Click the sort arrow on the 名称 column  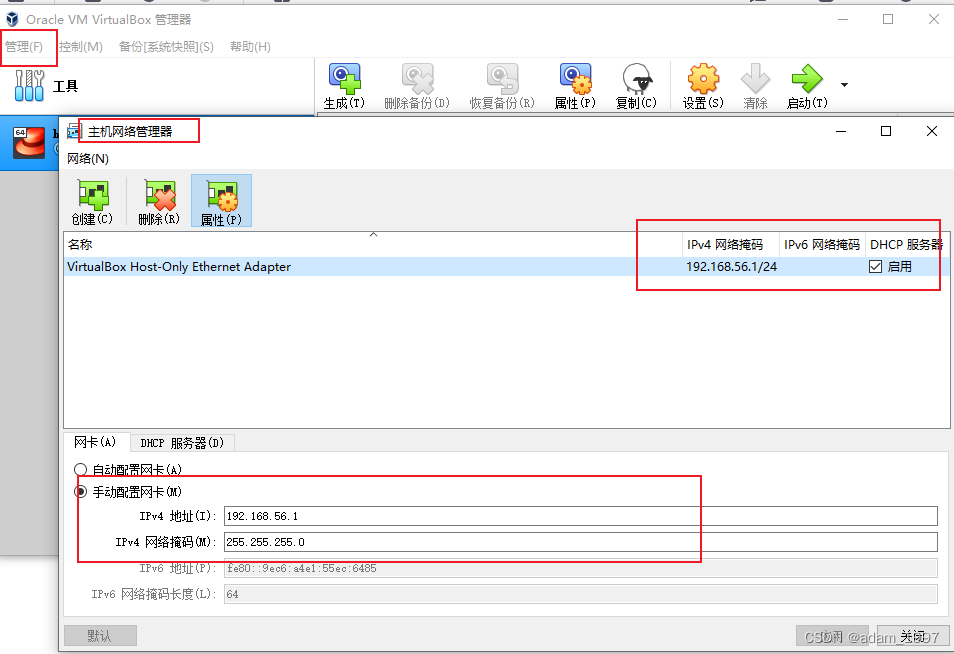374,232
